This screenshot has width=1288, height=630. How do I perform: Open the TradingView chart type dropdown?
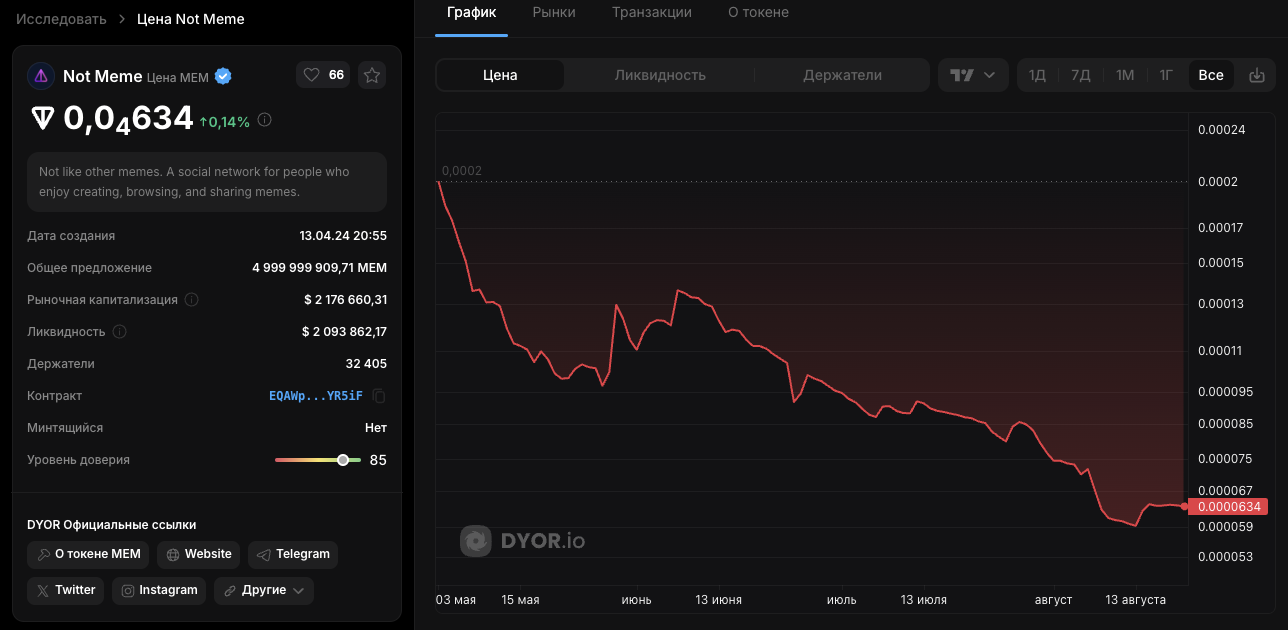point(972,75)
